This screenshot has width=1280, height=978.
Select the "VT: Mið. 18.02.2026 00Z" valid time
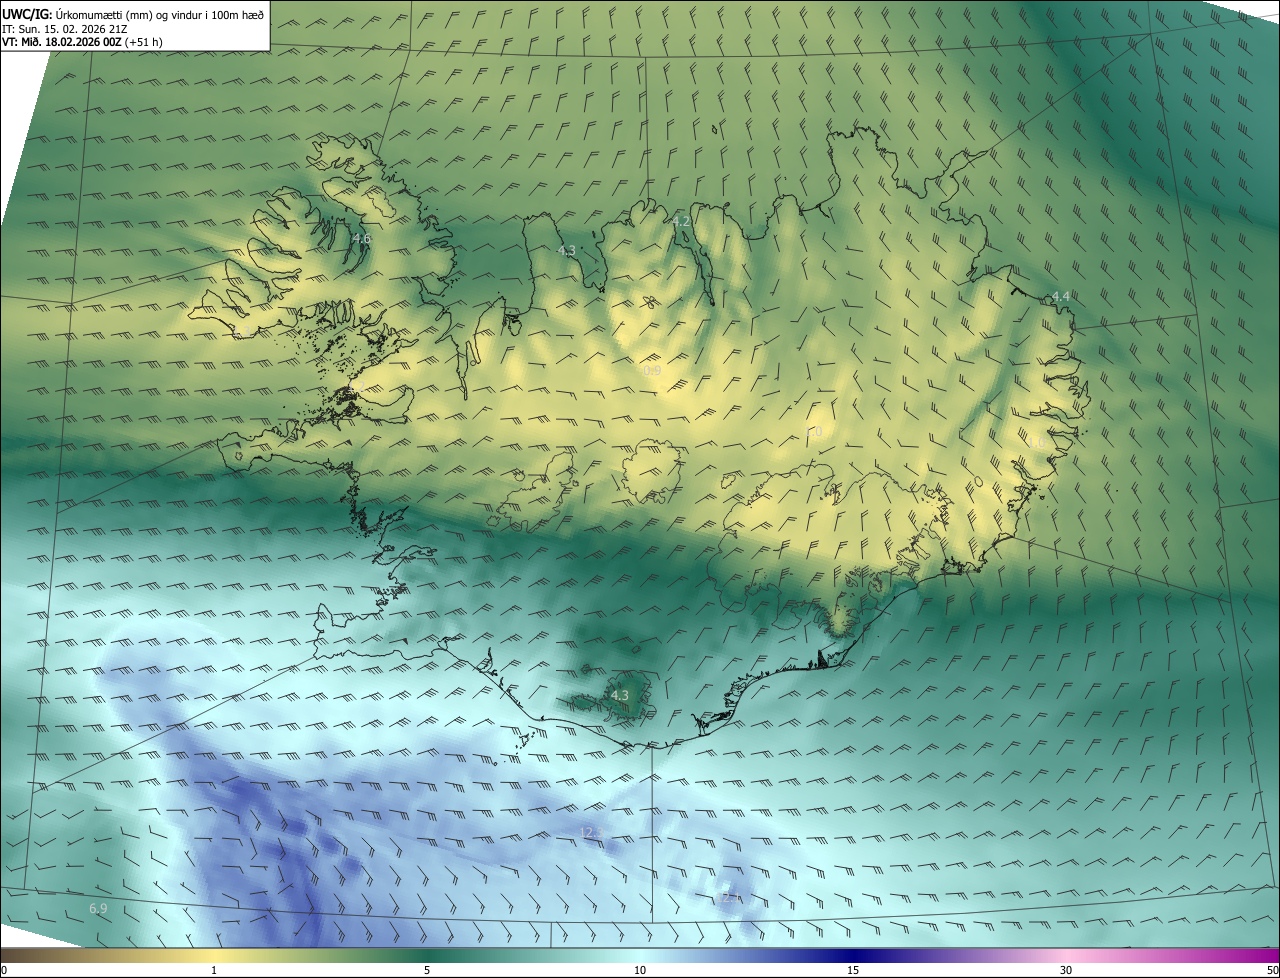point(62,42)
